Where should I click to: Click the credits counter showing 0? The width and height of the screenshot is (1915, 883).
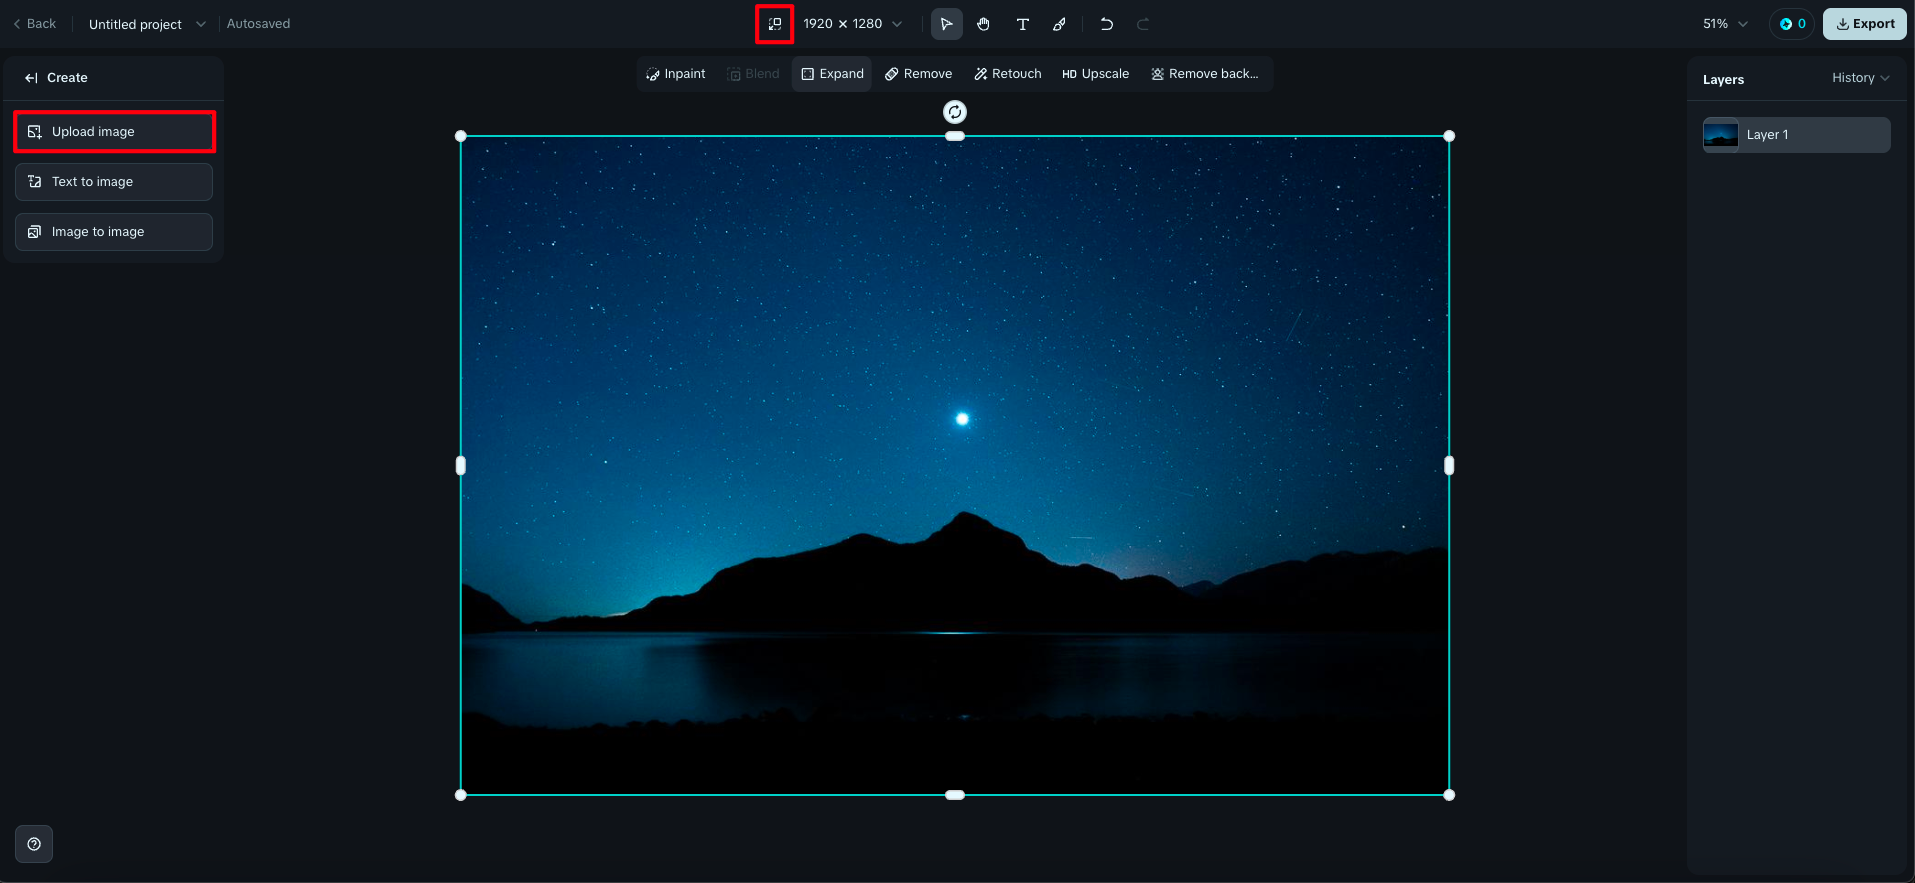coord(1792,24)
